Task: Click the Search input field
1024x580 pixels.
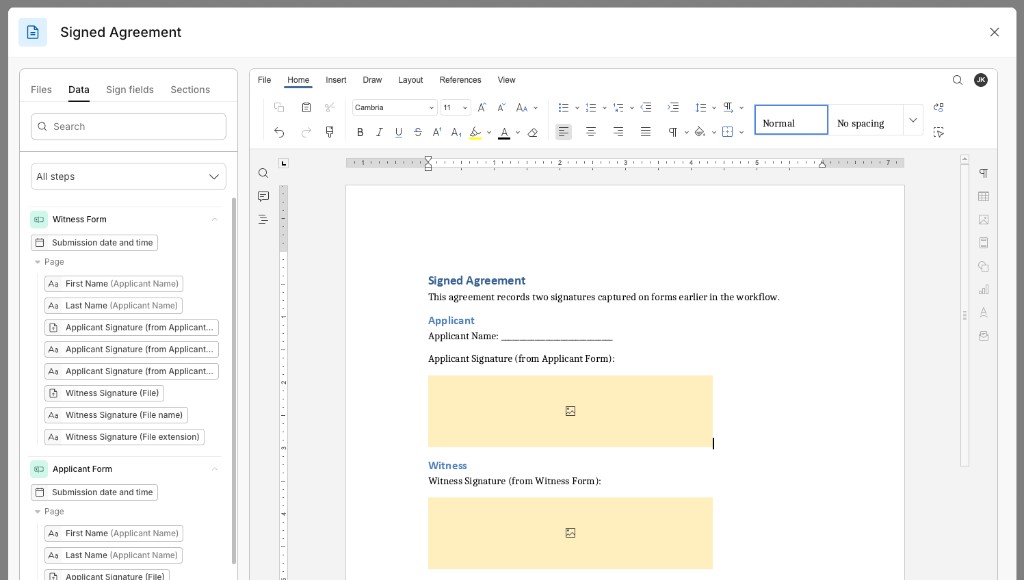Action: pyautogui.click(x=129, y=127)
